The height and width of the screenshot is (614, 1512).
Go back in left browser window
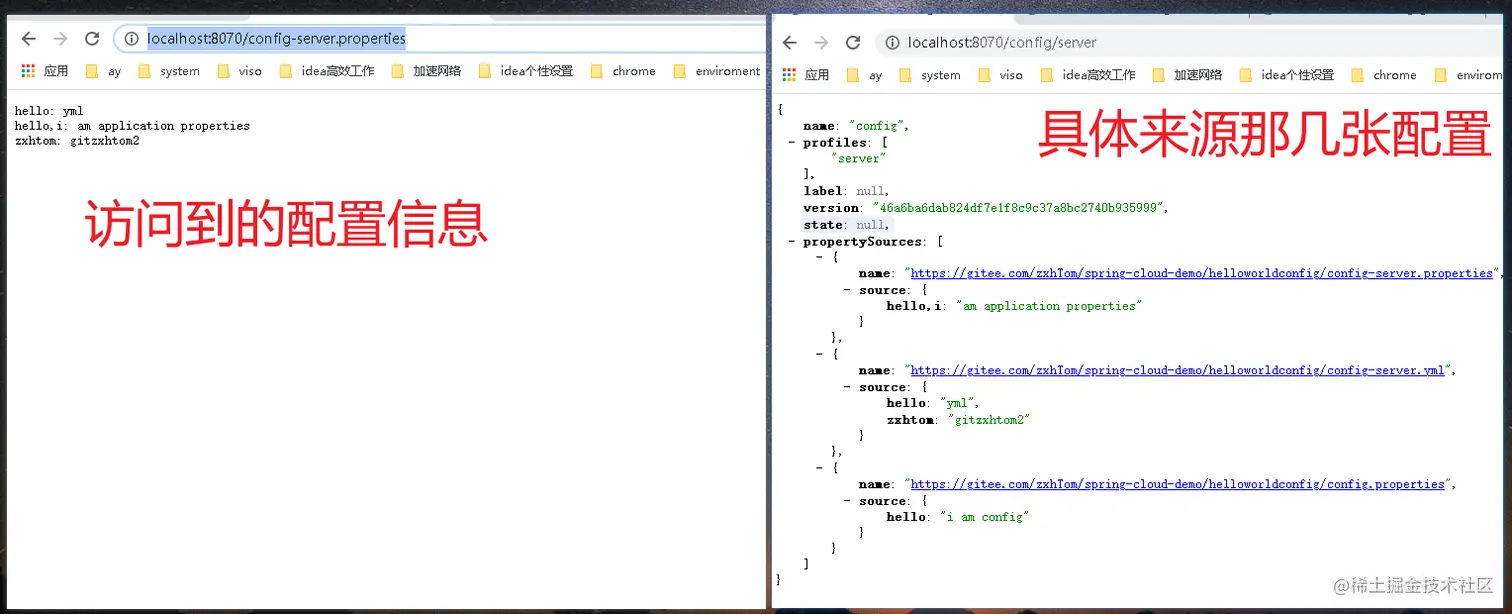28,39
